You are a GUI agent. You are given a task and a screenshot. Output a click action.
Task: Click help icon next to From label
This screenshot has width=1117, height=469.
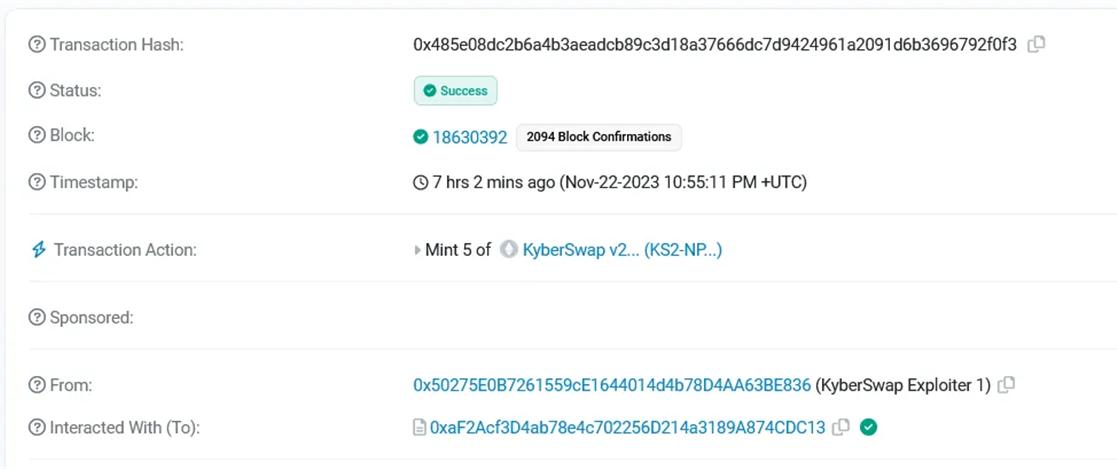tap(36, 386)
